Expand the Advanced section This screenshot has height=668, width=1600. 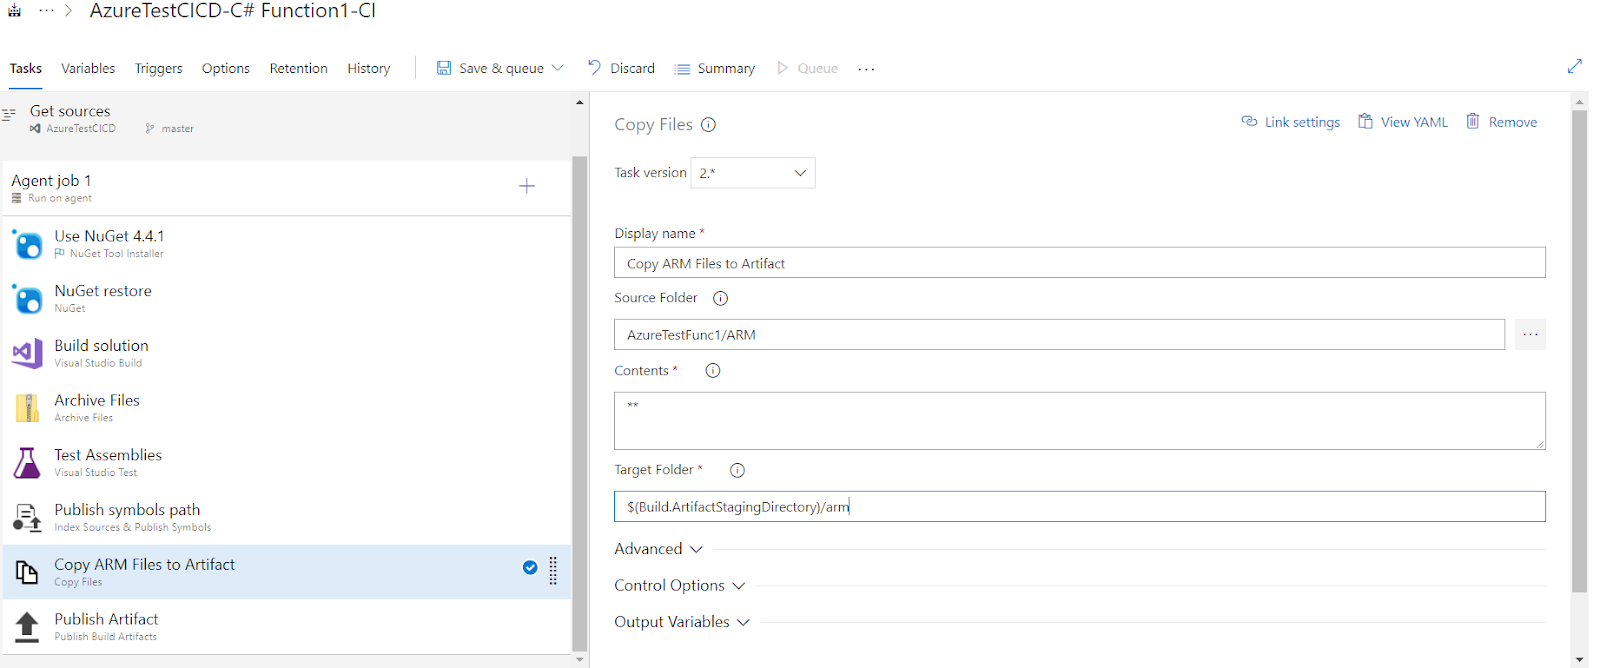[658, 549]
